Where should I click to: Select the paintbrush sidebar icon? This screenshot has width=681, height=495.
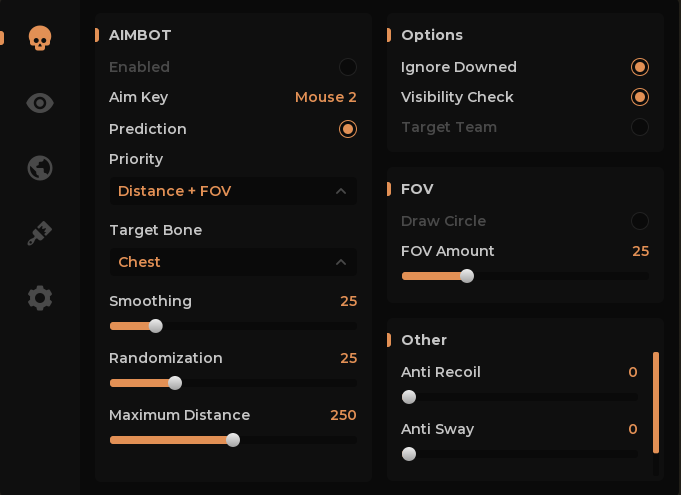point(39,233)
